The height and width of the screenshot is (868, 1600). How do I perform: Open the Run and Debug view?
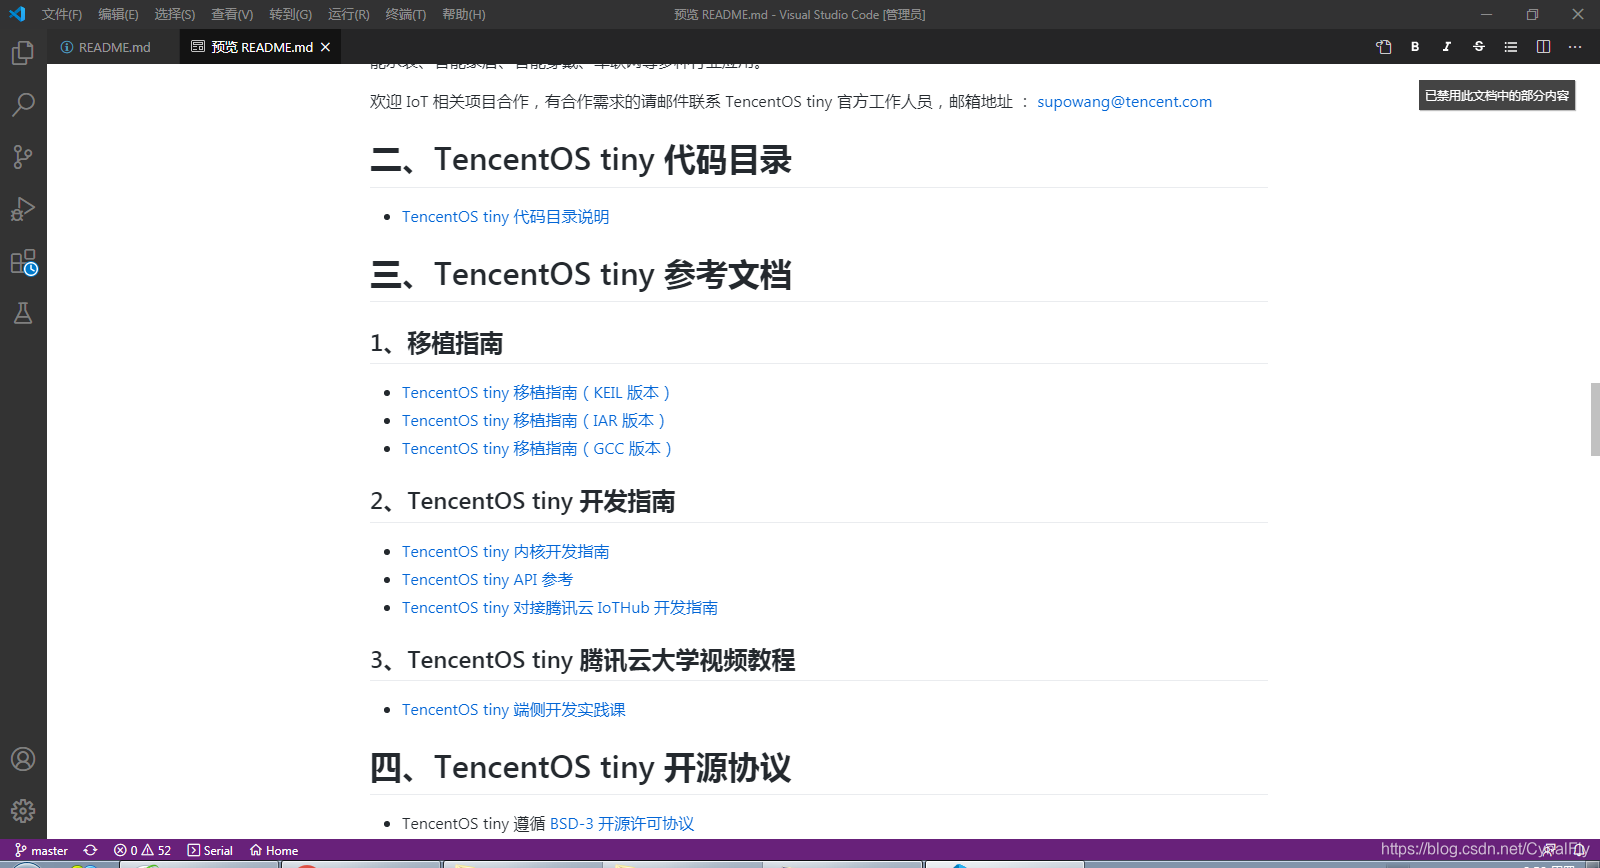point(23,209)
